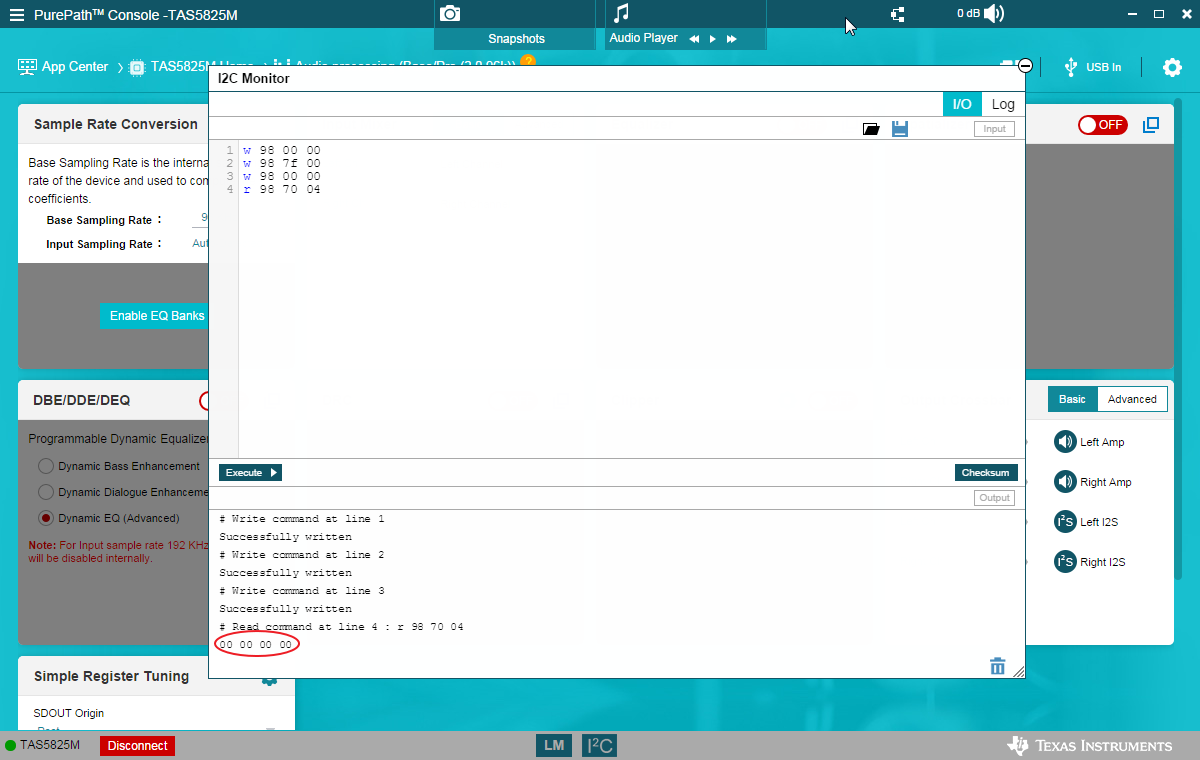1200x760 pixels.
Task: Click the TAS5825M Home chip icon
Action: (x=138, y=67)
